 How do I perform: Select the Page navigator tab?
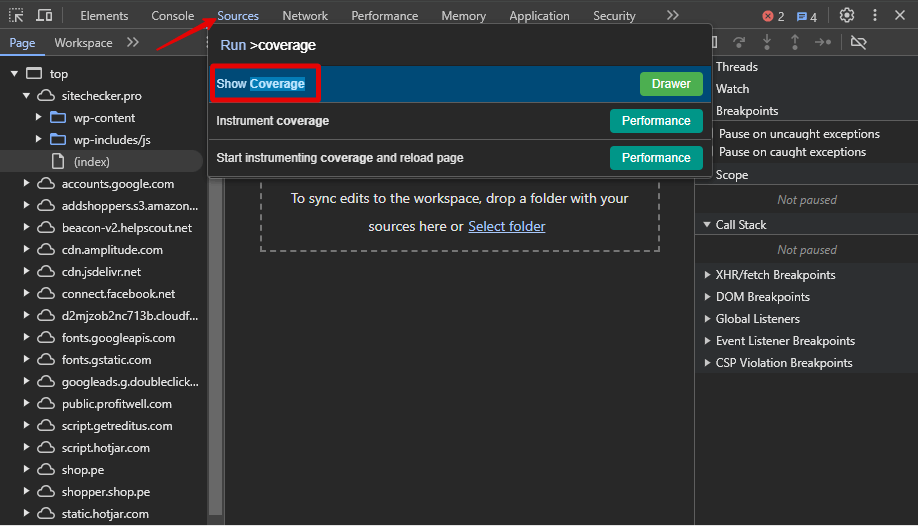coord(22,43)
